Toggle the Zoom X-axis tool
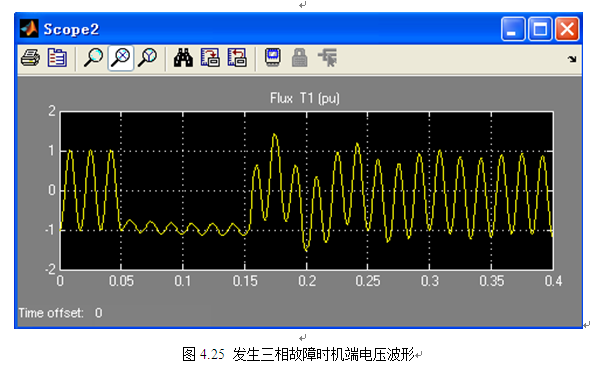The image size is (614, 372). (121, 58)
